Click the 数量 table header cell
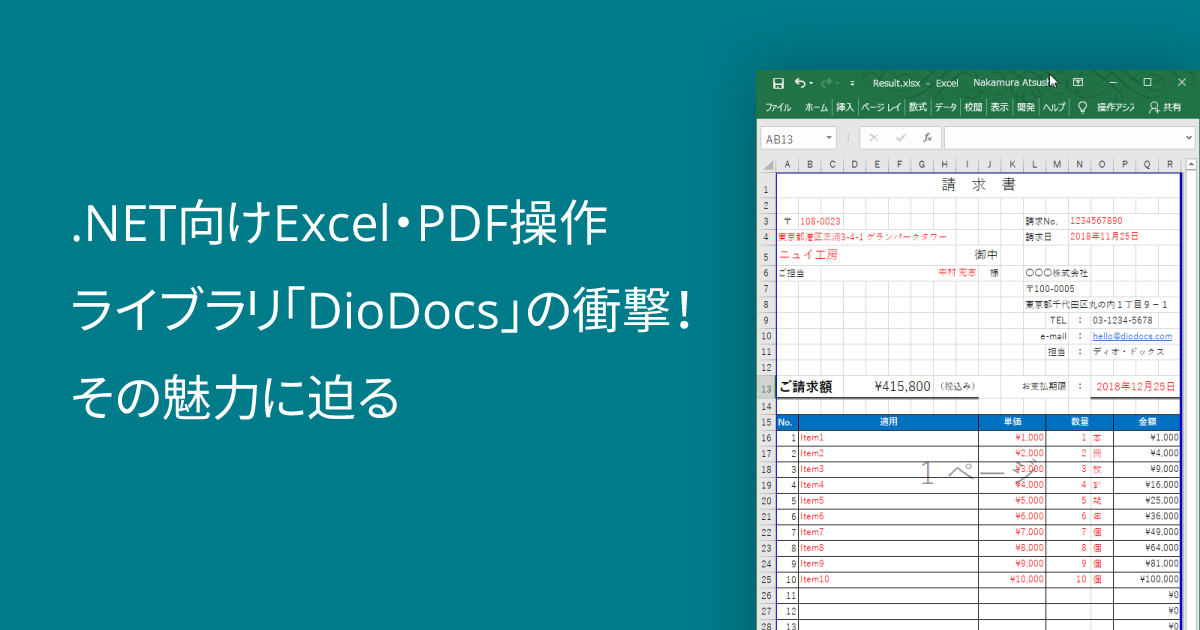 coord(1080,422)
